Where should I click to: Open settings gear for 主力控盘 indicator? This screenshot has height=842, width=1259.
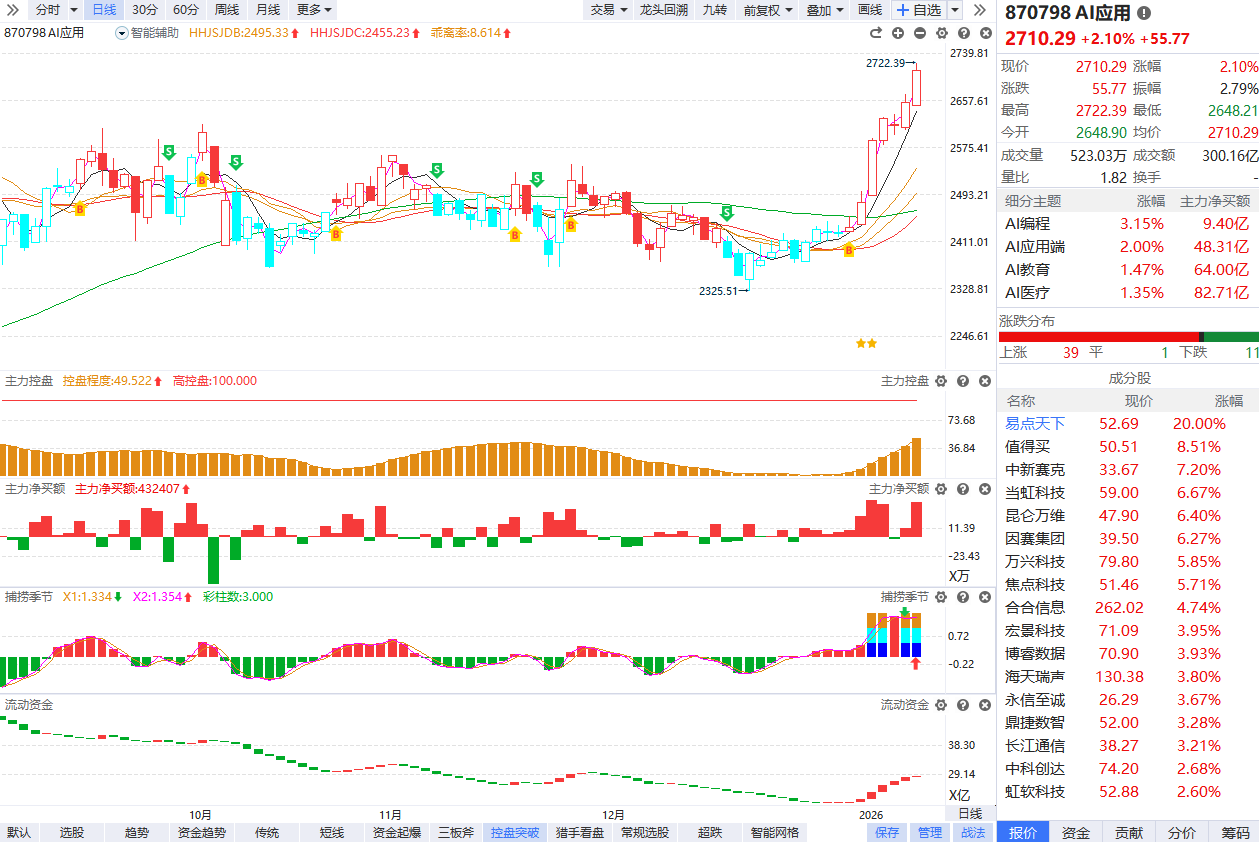[940, 381]
